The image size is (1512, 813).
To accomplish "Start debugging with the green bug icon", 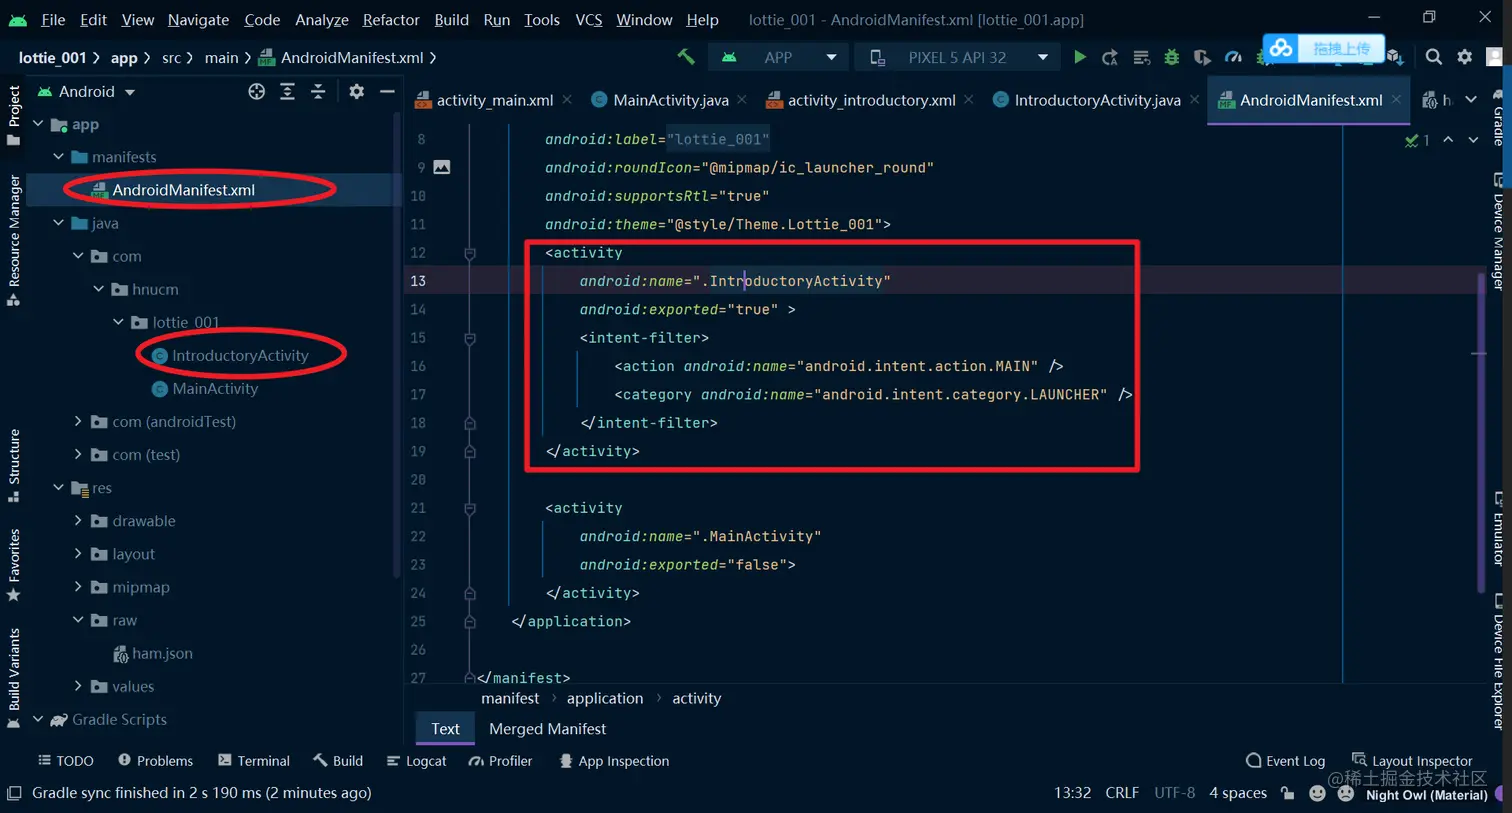I will click(x=1171, y=57).
